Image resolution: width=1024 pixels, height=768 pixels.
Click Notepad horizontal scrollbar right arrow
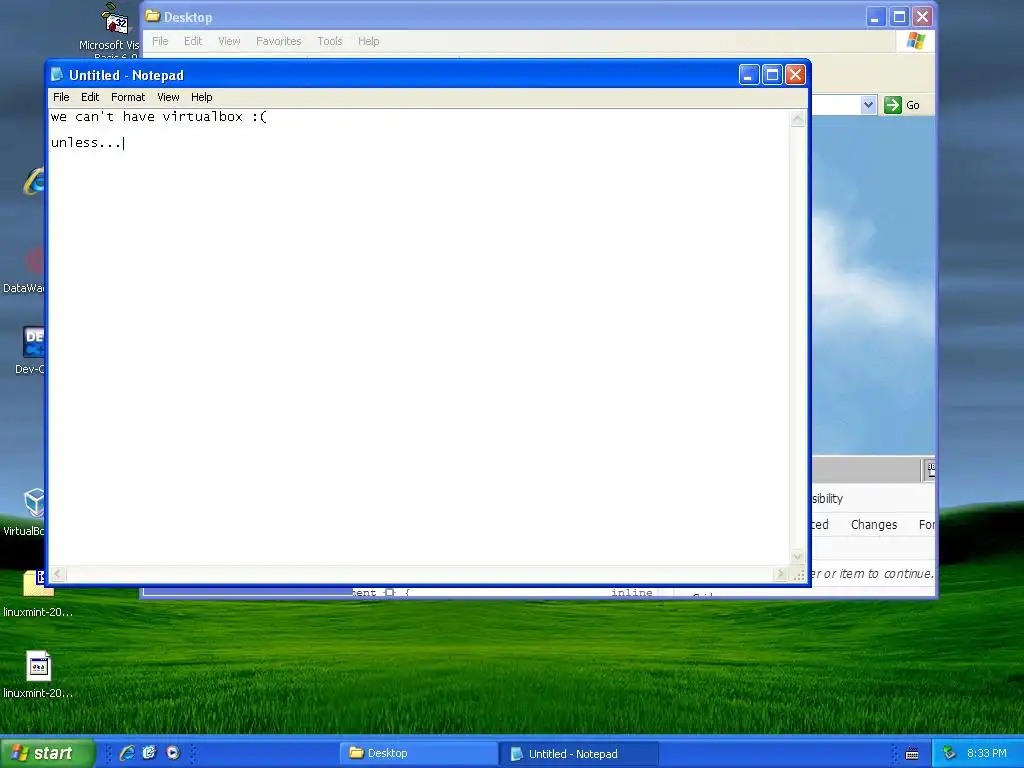pyautogui.click(x=780, y=573)
